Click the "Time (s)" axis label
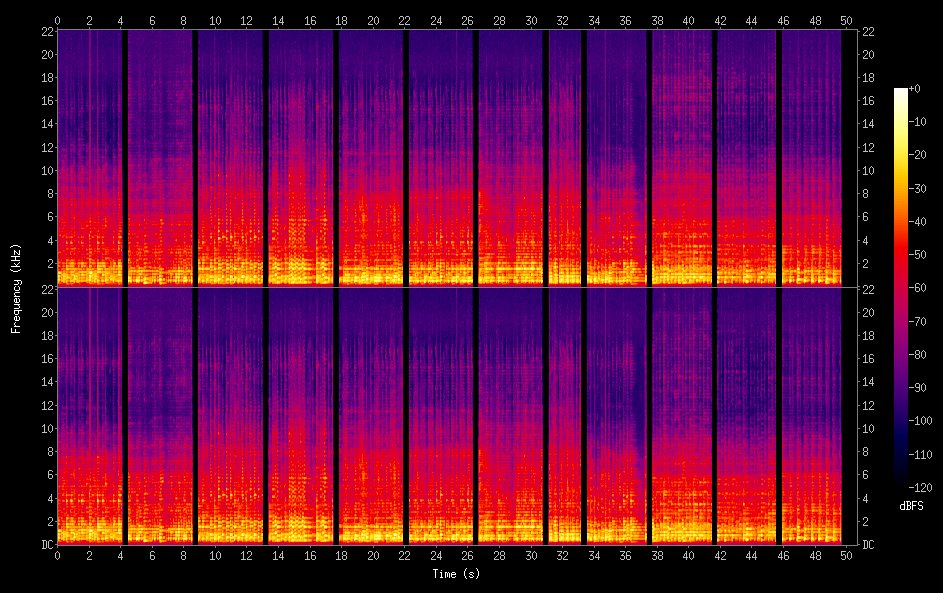Image resolution: width=943 pixels, height=593 pixels. (x=455, y=574)
